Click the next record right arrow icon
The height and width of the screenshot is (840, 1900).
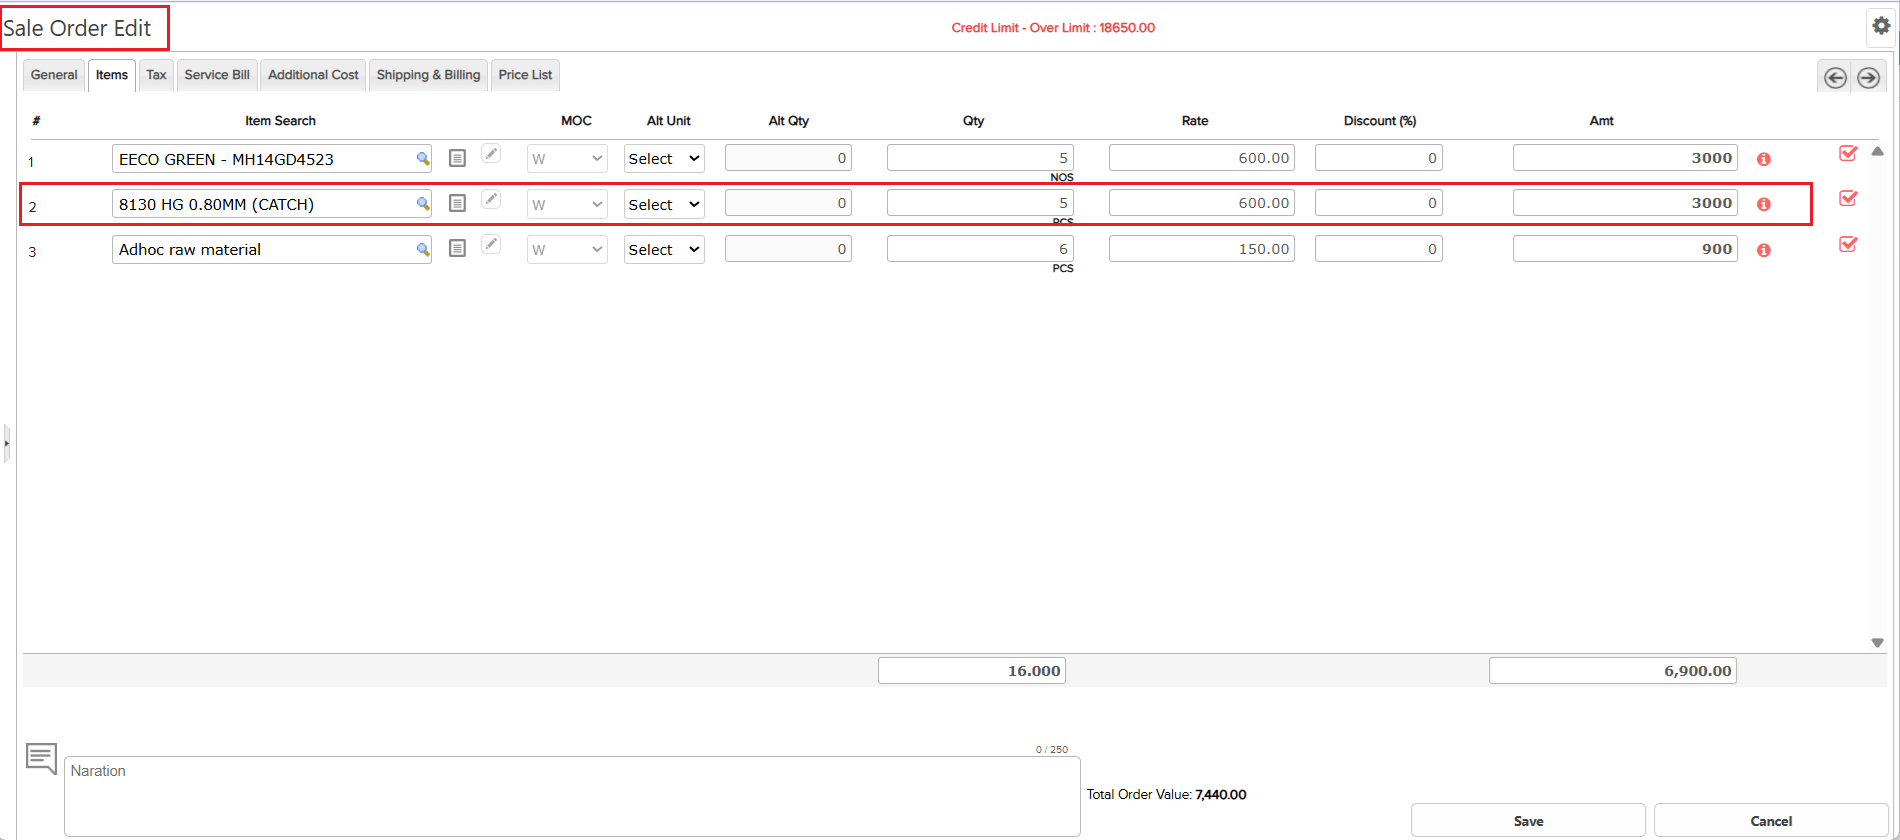click(1868, 78)
